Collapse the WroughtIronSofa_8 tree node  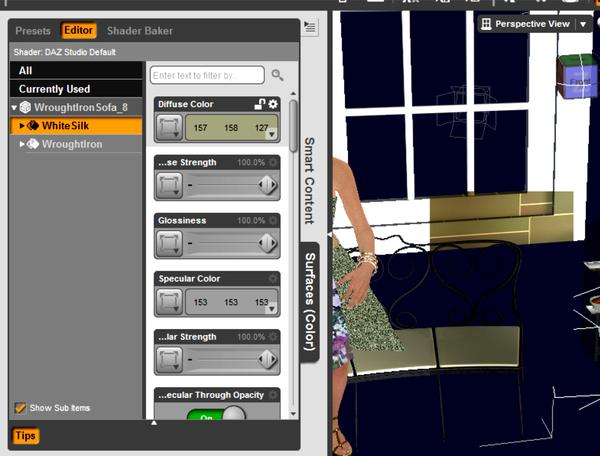coord(14,107)
